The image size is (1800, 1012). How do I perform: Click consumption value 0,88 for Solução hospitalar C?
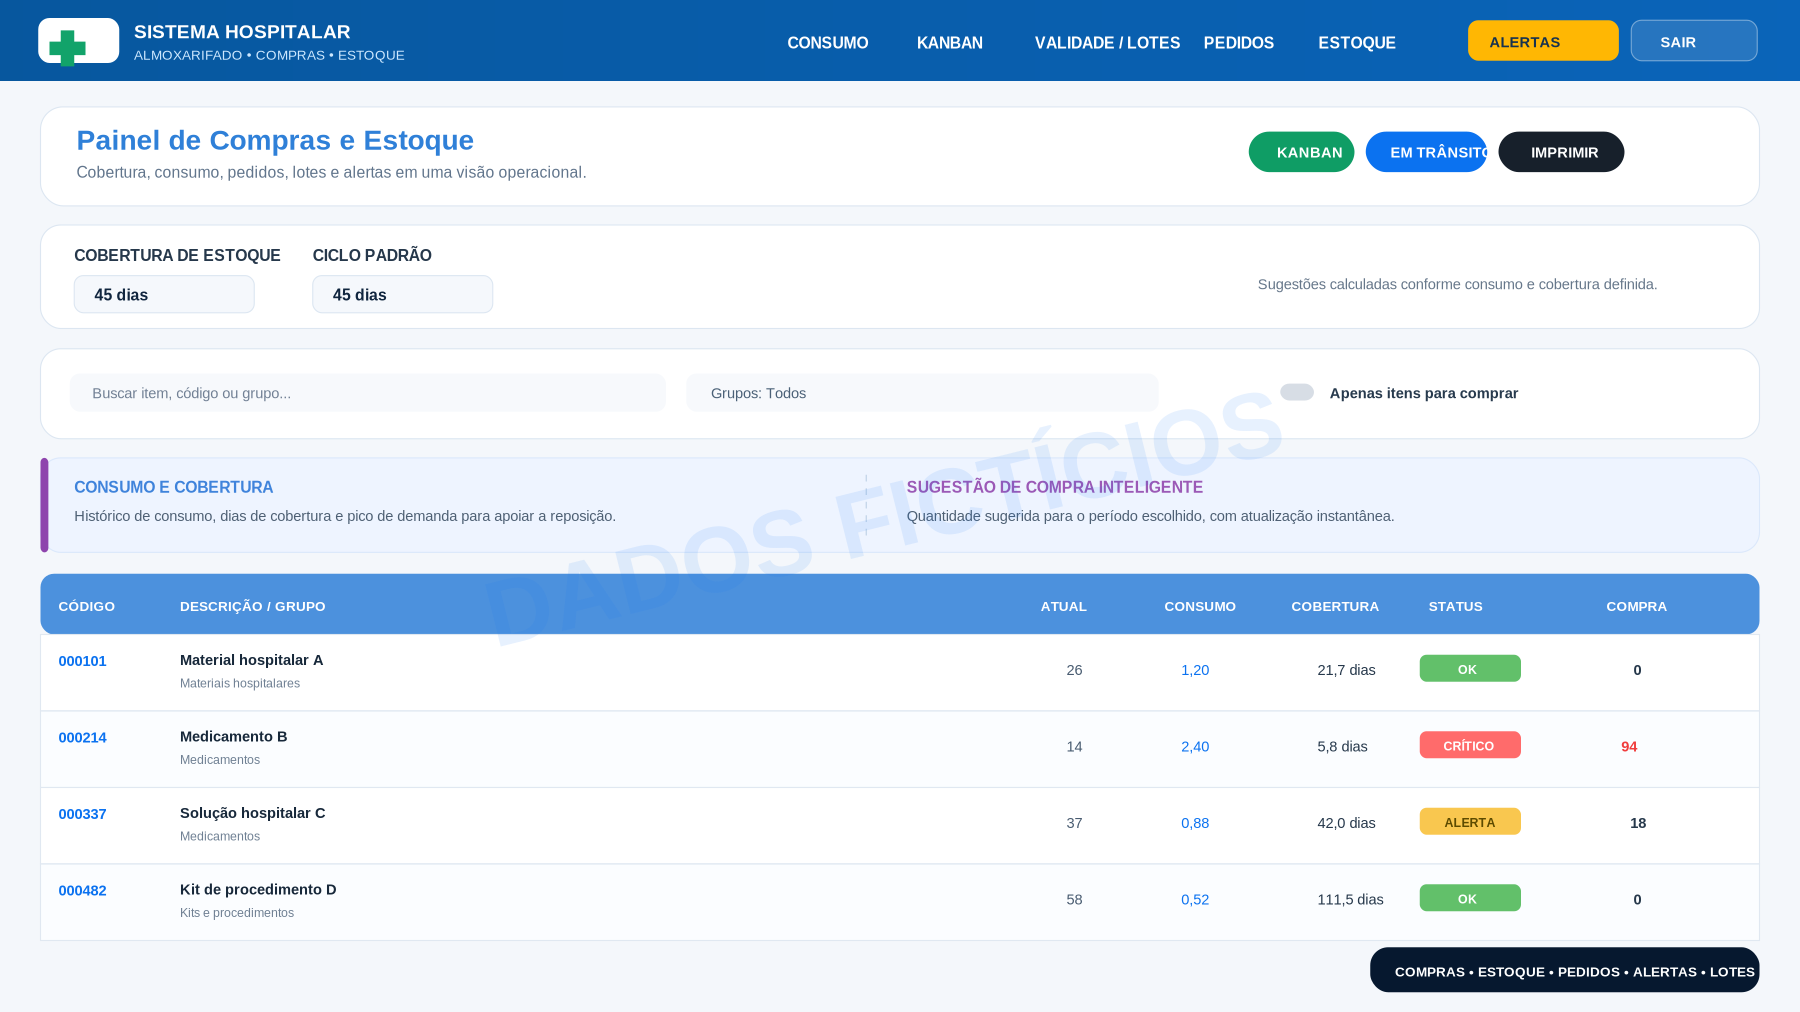(x=1195, y=823)
